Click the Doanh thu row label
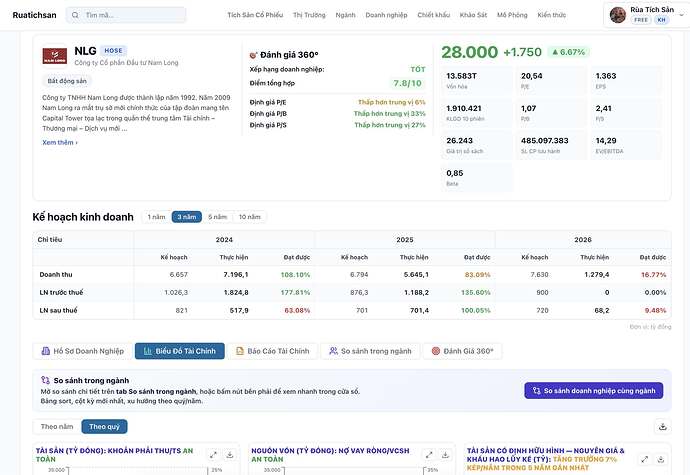 [x=56, y=275]
